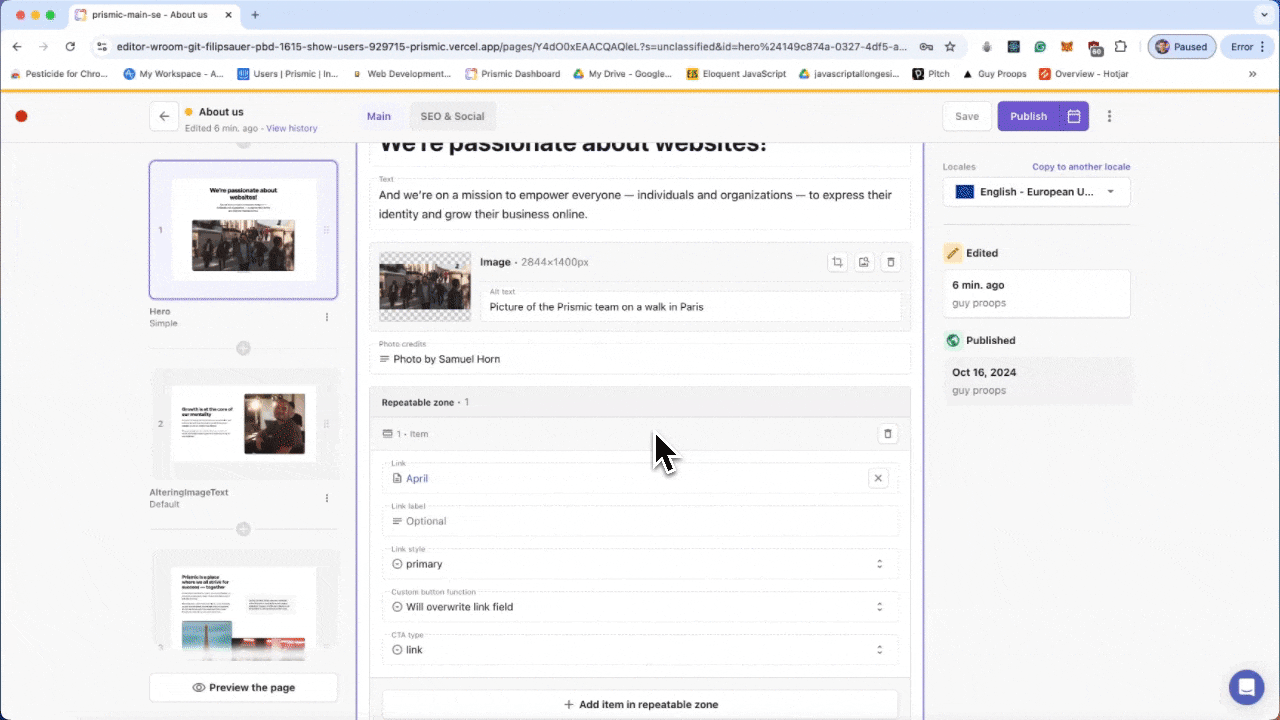Open the schedule calendar next to Publish
The image size is (1280, 720).
1074,116
